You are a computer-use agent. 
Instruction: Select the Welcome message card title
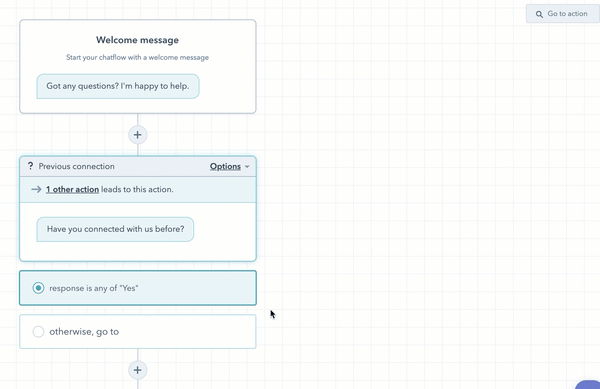(137, 40)
